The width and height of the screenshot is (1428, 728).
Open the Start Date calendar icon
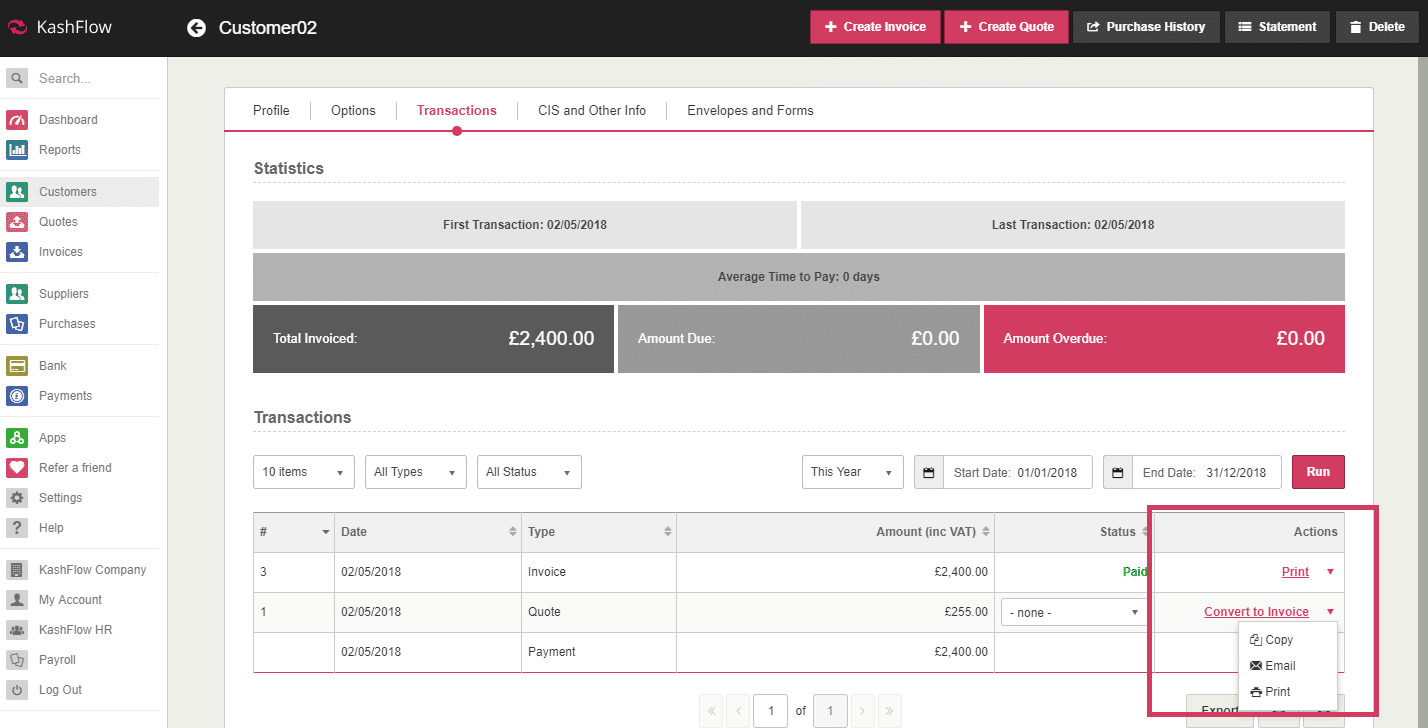coord(928,473)
